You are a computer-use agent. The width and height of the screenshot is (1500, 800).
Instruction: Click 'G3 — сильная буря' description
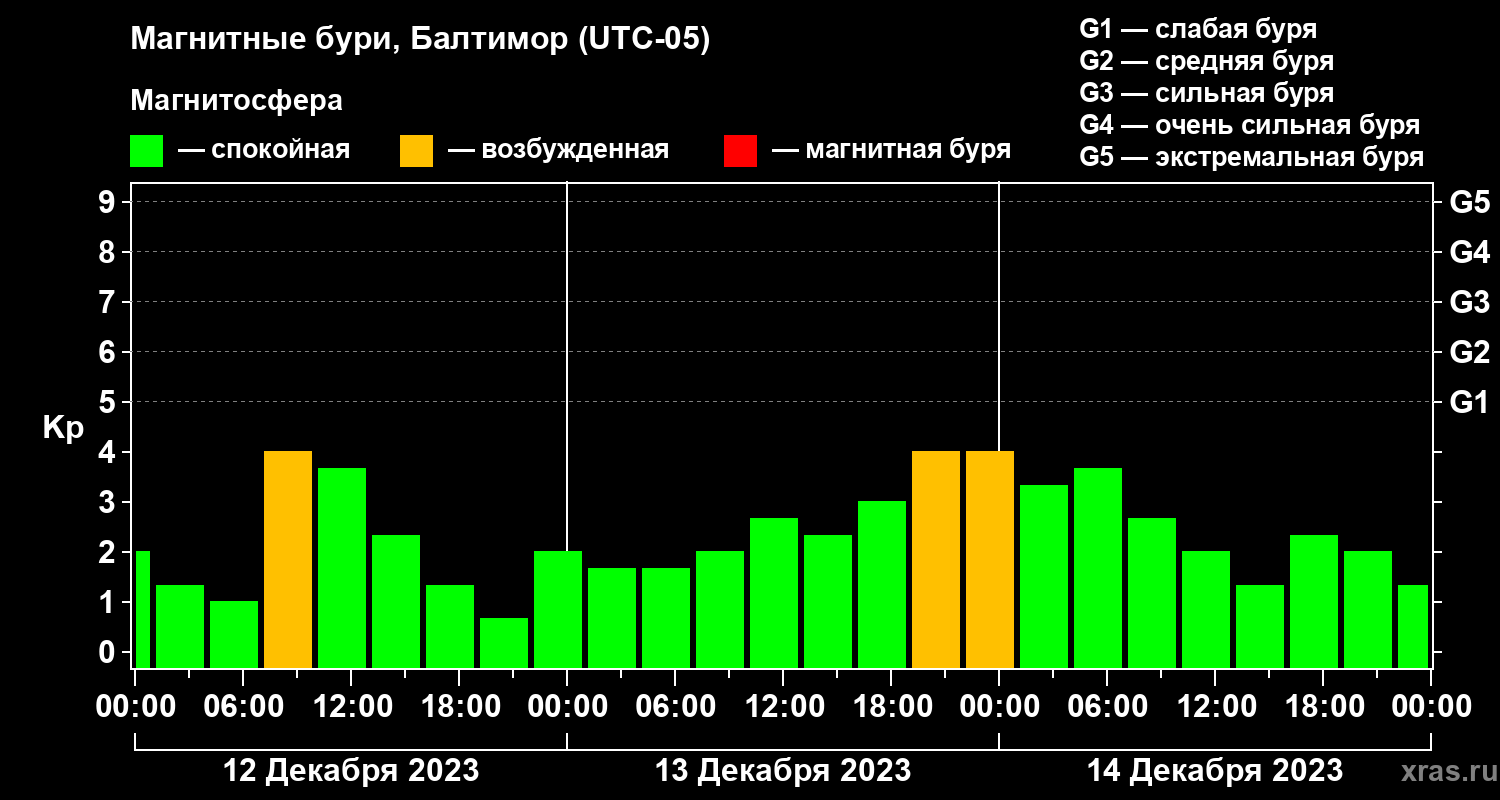1206,93
